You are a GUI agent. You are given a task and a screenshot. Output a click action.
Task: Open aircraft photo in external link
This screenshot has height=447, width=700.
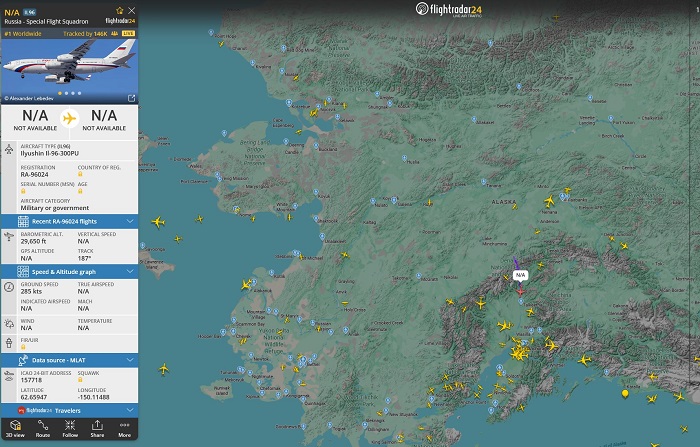131,98
